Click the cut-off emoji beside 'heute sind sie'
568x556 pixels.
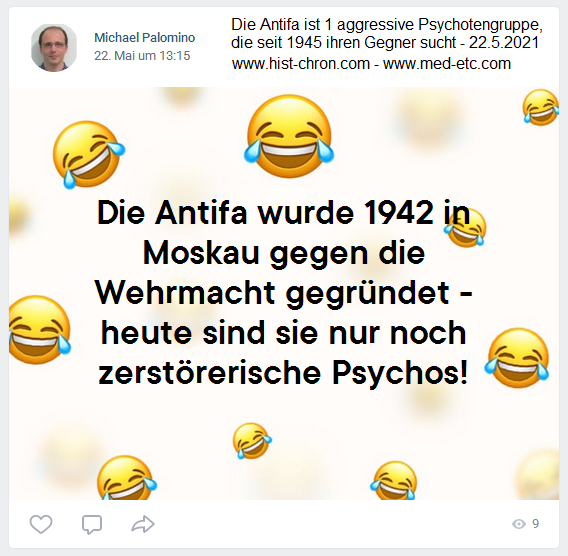pyautogui.click(x=39, y=330)
